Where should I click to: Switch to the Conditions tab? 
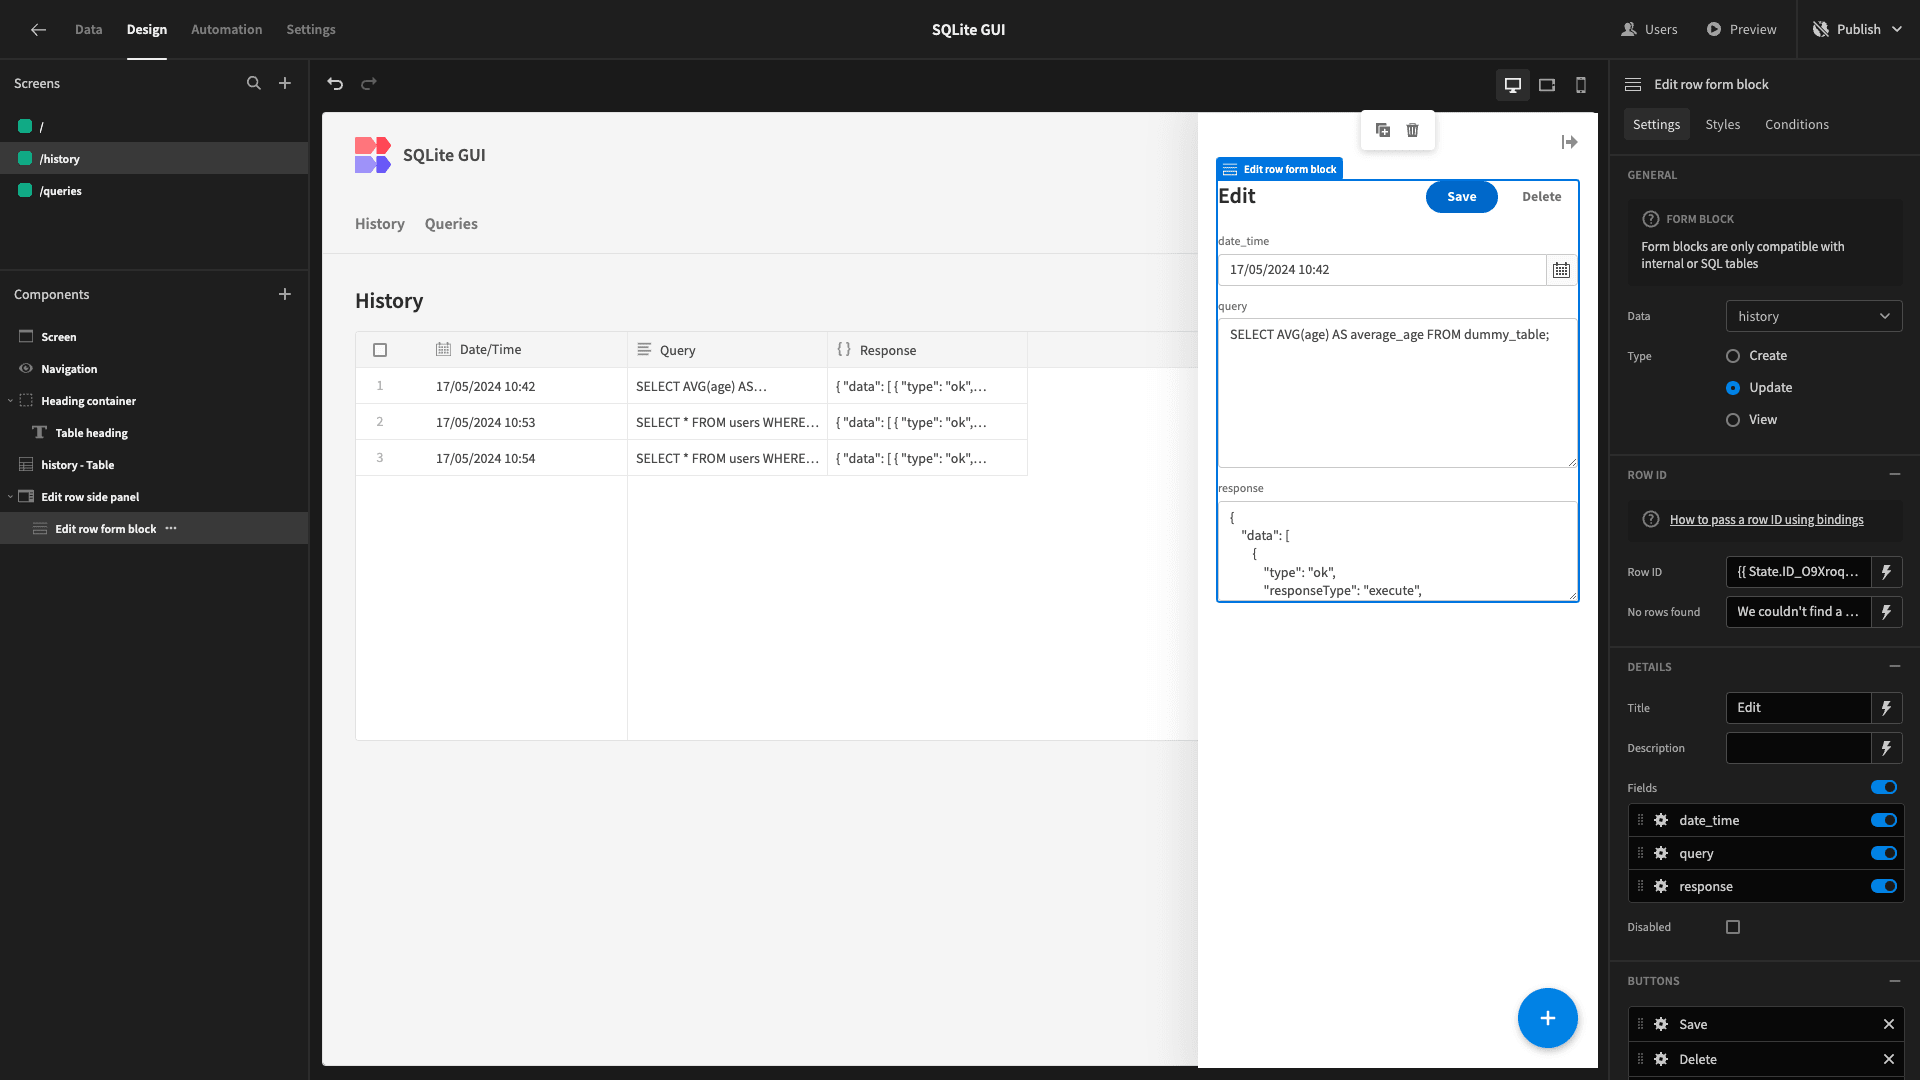pyautogui.click(x=1797, y=125)
